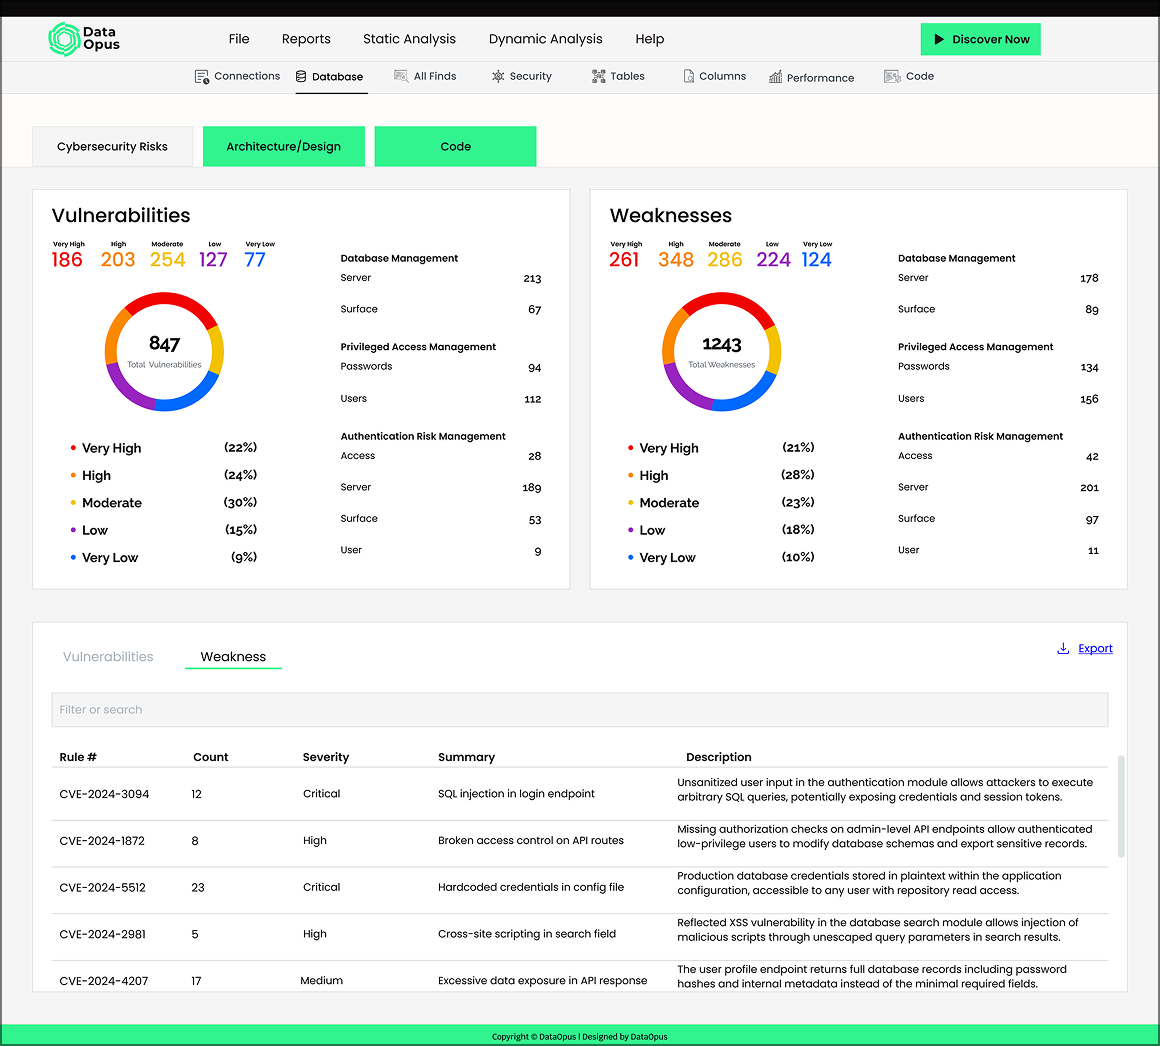This screenshot has width=1160, height=1046.
Task: Click the Summary column header
Action: pyautogui.click(x=466, y=757)
